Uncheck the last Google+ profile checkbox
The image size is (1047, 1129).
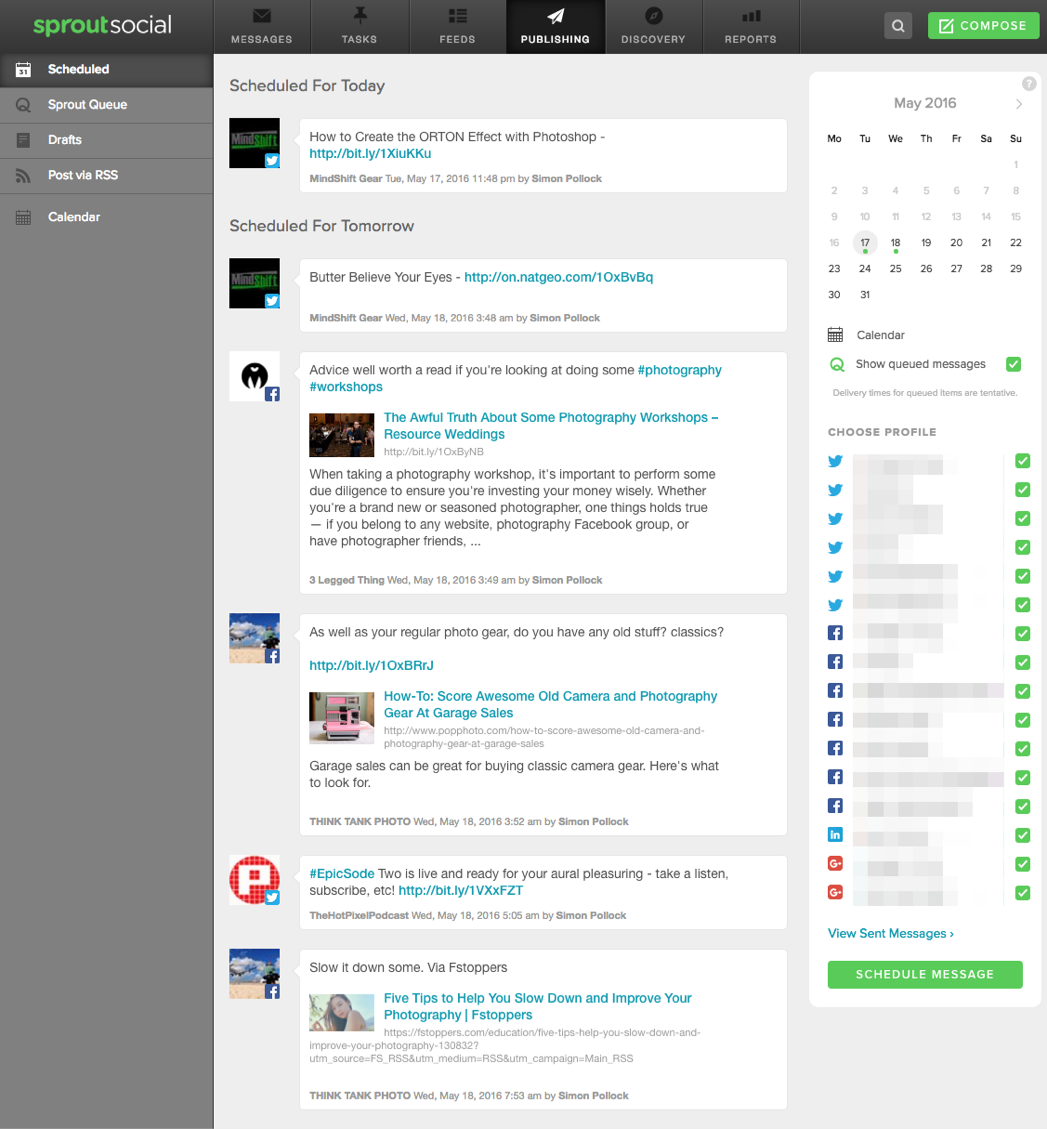1023,893
